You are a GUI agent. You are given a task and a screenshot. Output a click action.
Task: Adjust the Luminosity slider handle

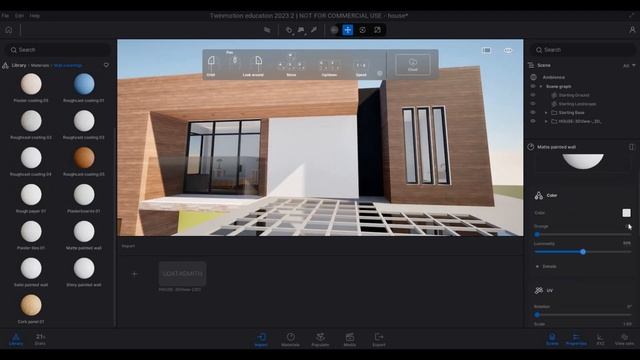click(x=583, y=252)
